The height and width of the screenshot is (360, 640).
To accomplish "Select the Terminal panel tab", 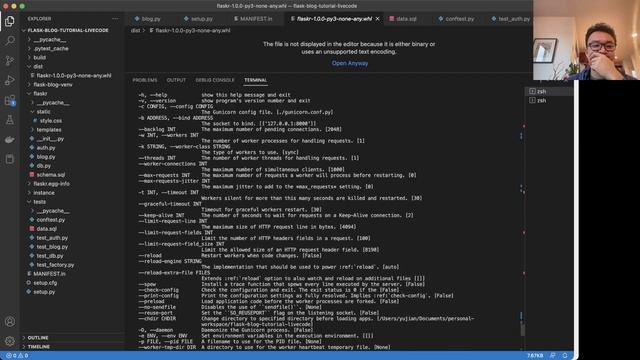I will coord(256,80).
